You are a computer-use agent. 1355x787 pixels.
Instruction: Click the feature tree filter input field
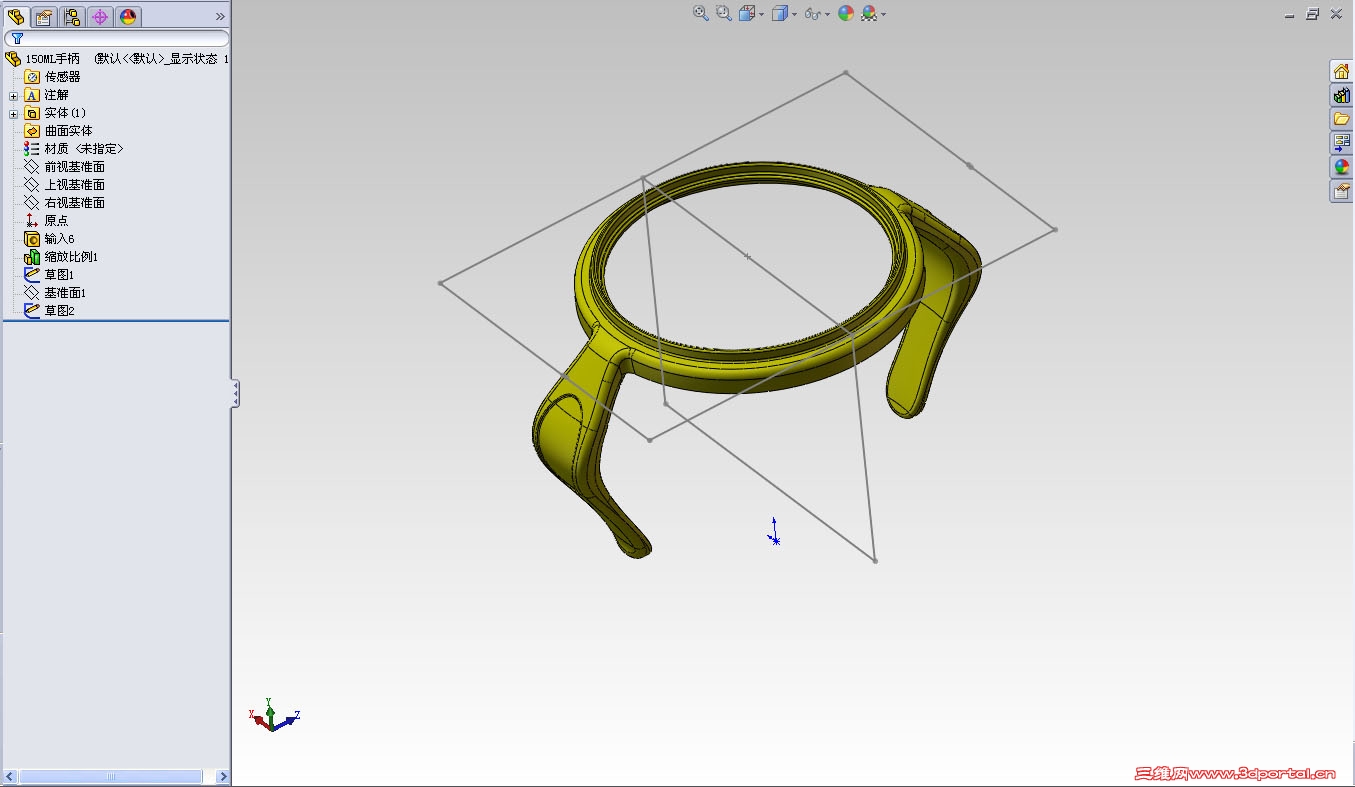pyautogui.click(x=117, y=38)
